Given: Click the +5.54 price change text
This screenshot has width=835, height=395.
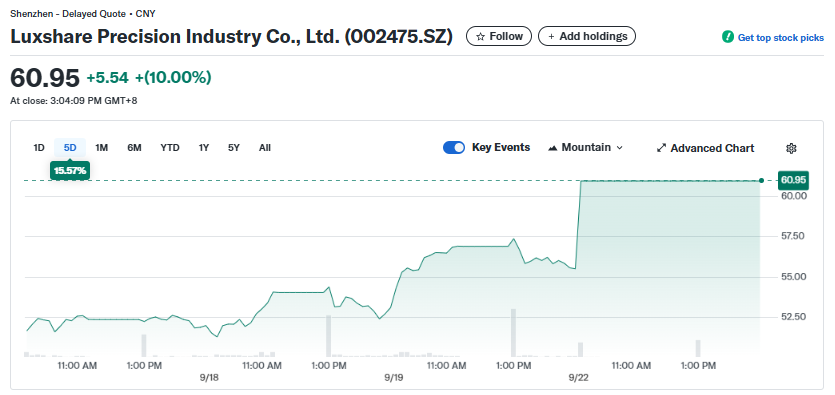Looking at the screenshot, I should [108, 78].
